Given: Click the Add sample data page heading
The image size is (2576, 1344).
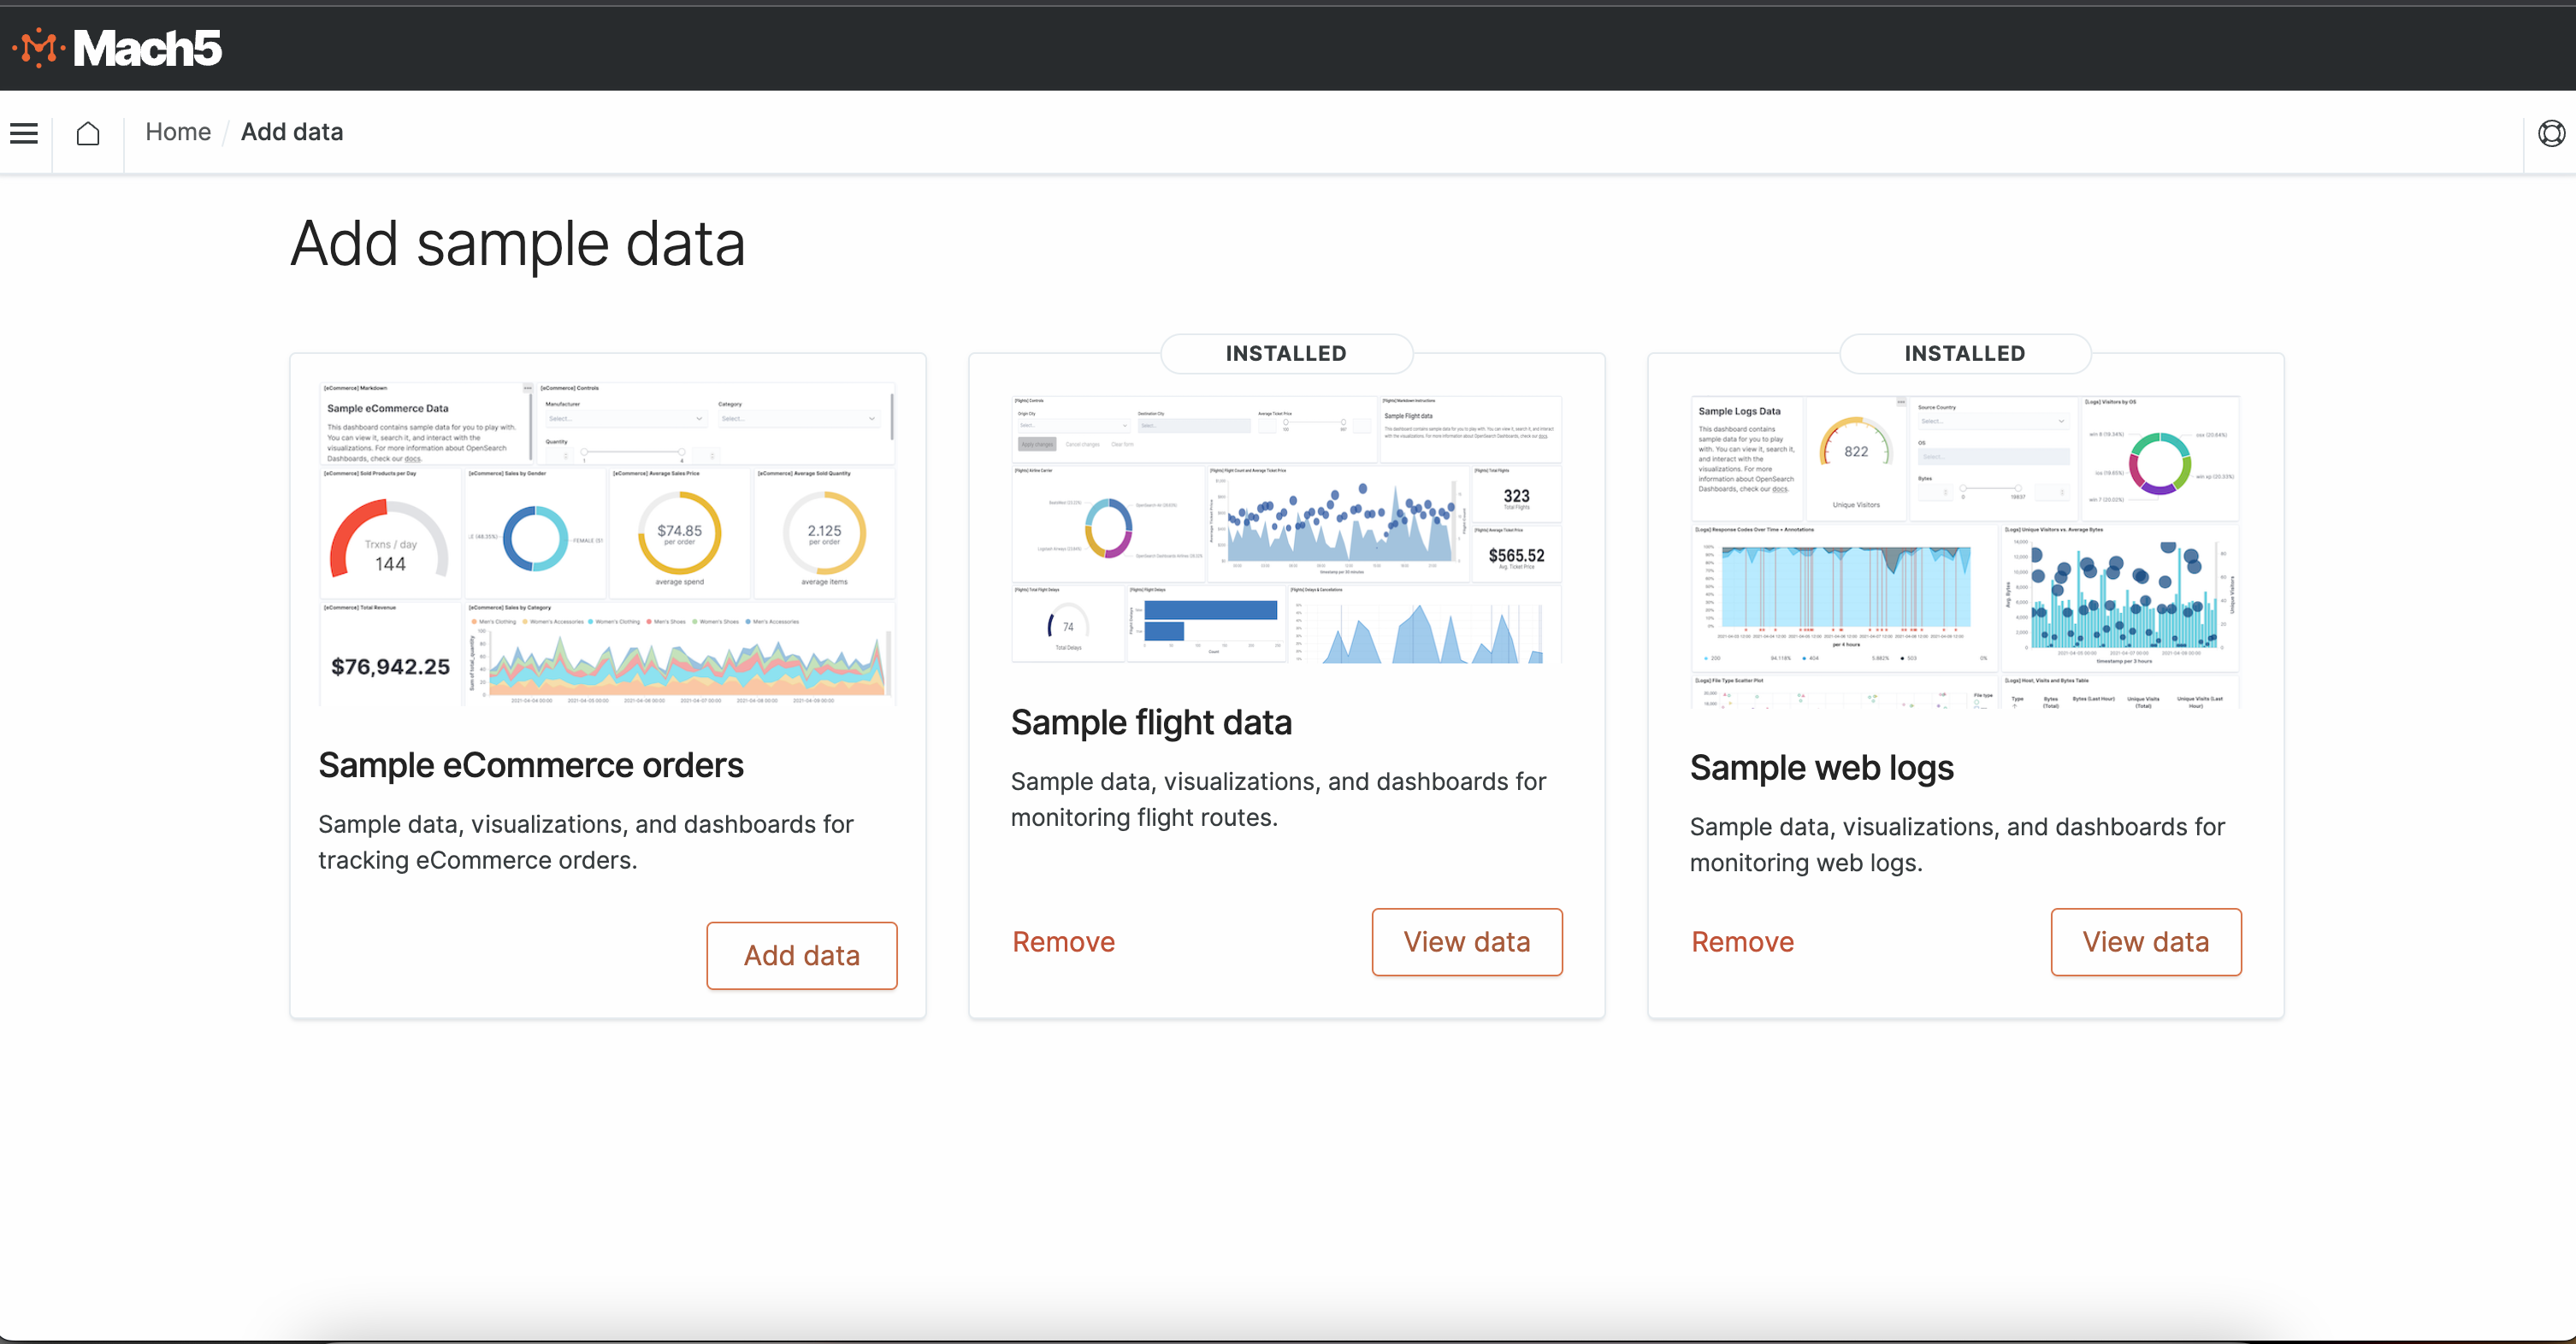Looking at the screenshot, I should (x=517, y=242).
